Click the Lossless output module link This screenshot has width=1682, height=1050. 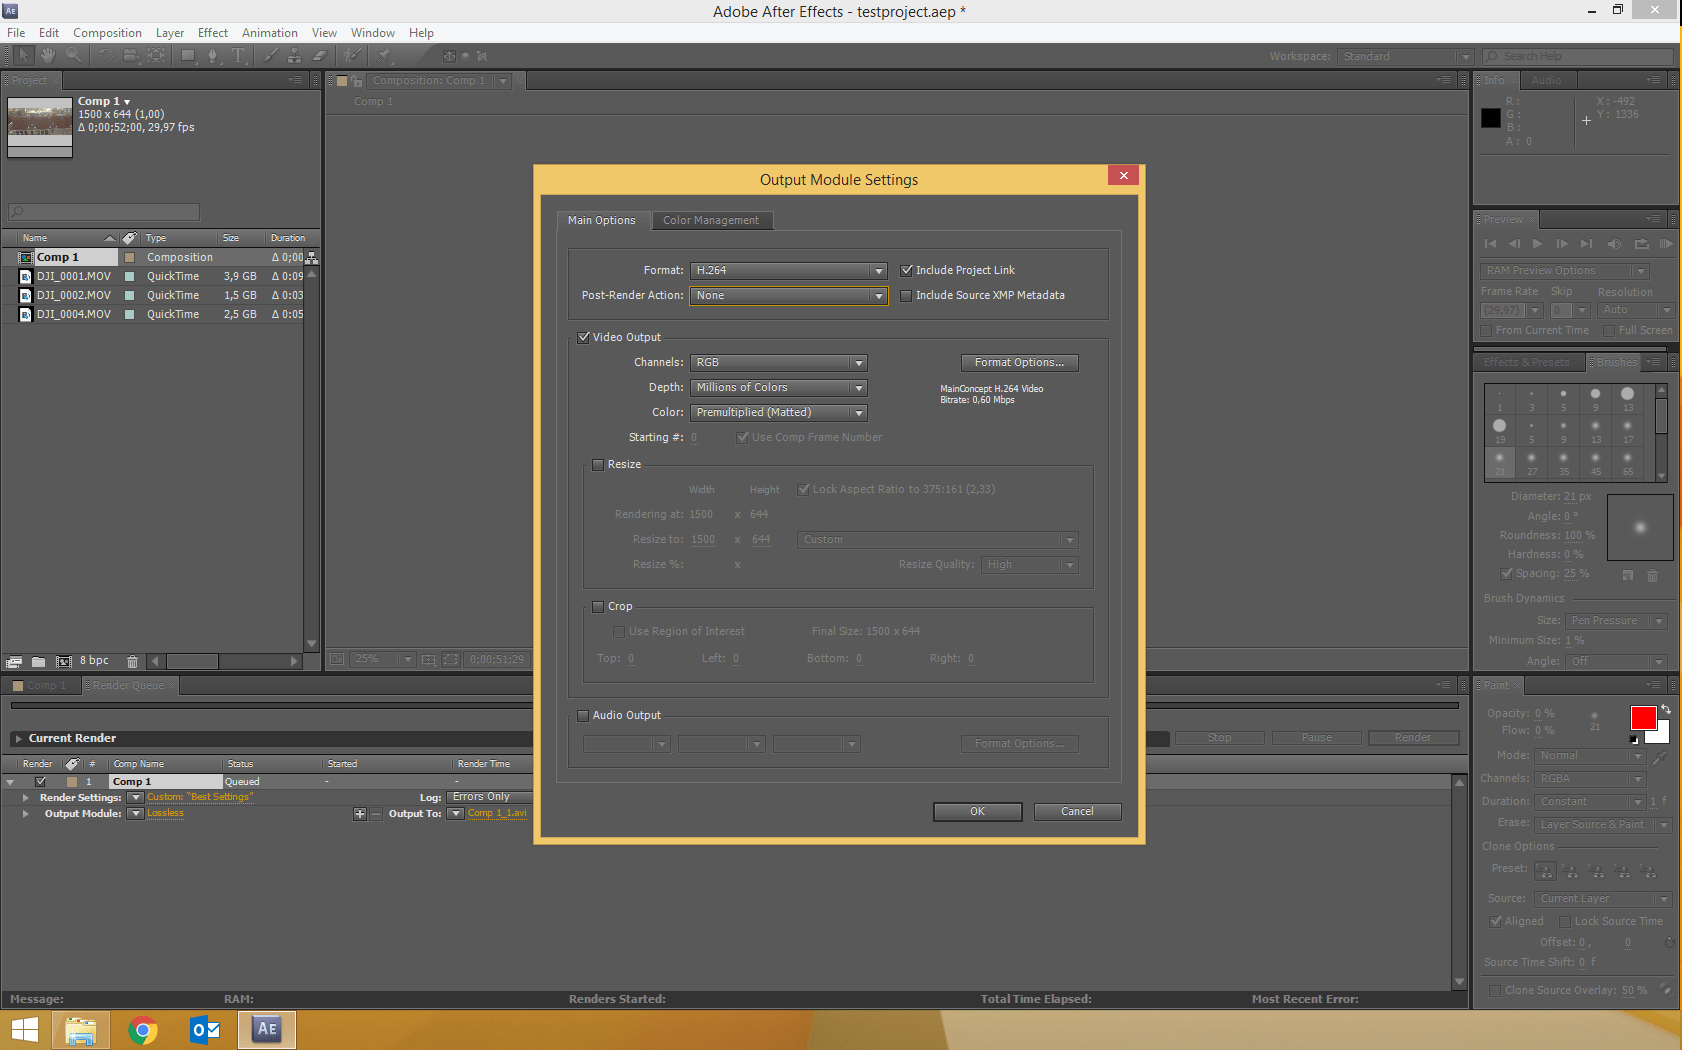[x=166, y=813]
